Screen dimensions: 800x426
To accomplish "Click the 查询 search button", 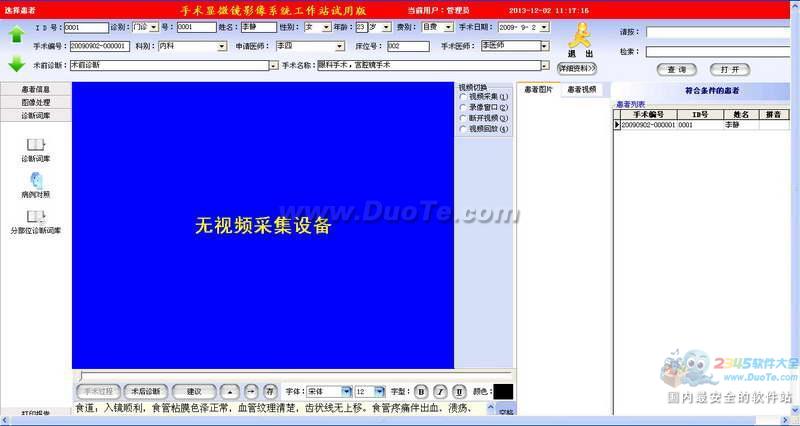I will [677, 69].
